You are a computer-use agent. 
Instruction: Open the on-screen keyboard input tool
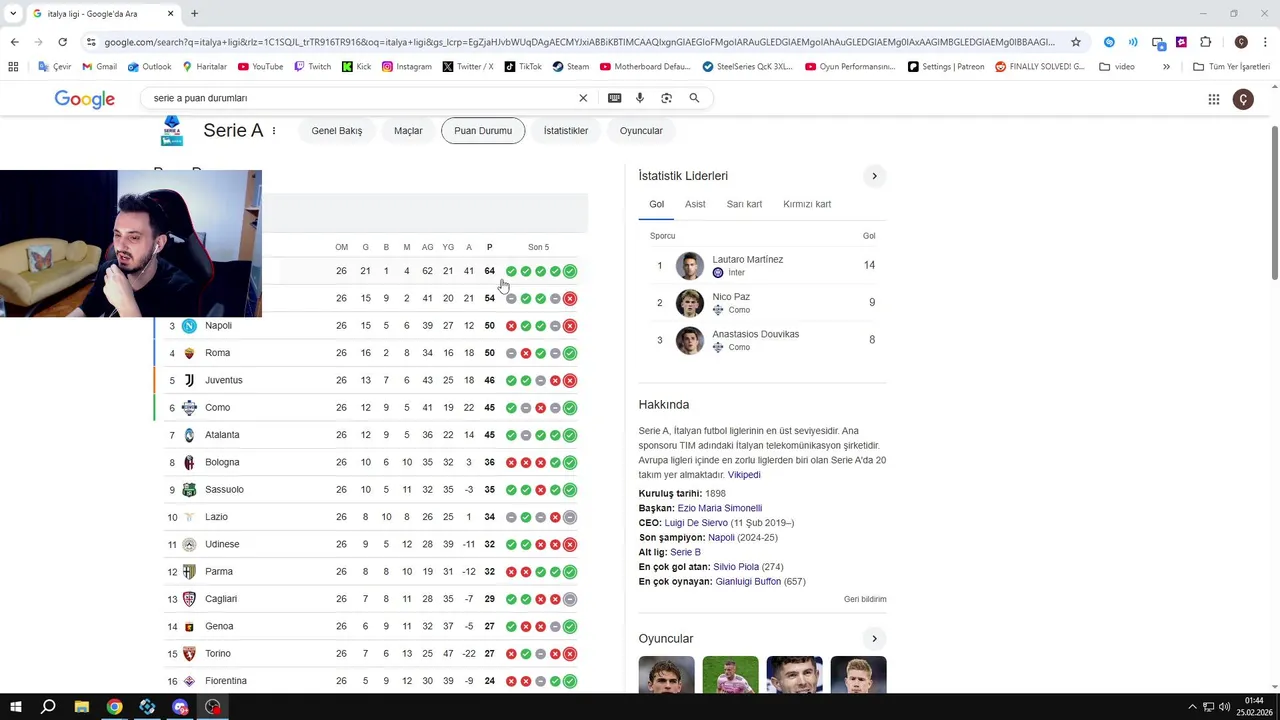614,98
